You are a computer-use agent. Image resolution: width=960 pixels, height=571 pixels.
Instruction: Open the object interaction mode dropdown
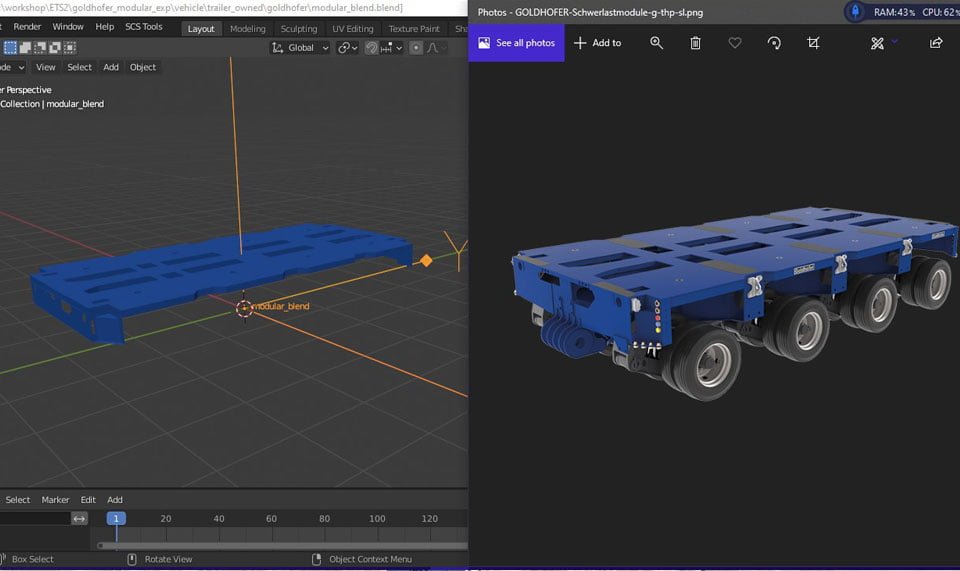[12, 67]
